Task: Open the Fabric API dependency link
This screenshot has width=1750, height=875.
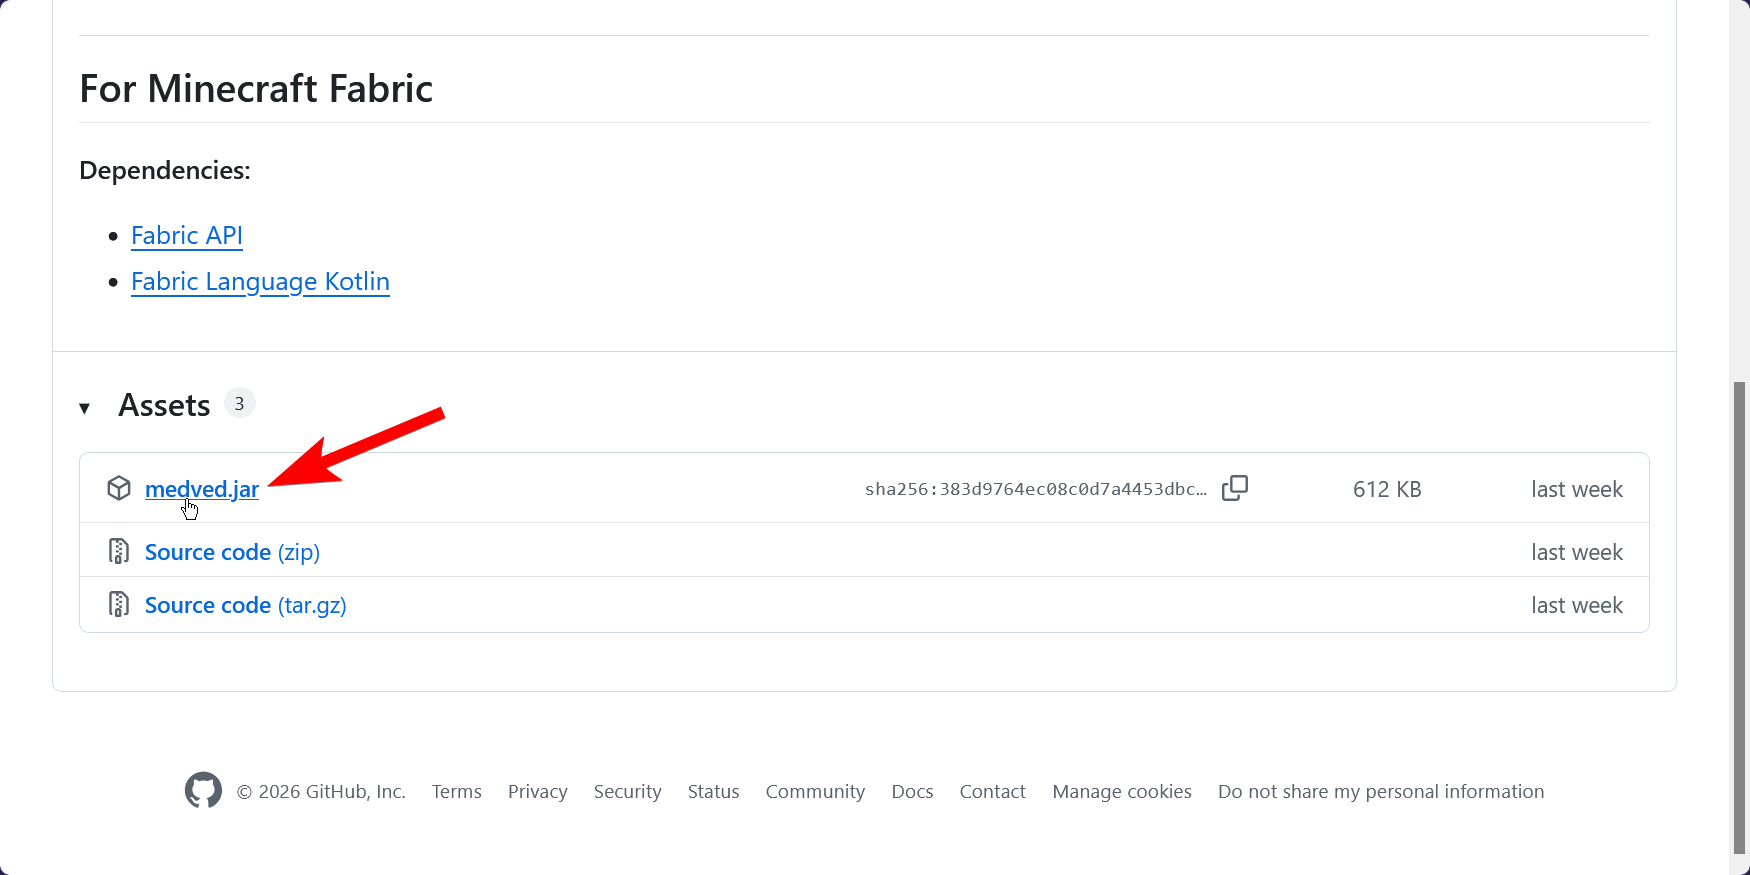Action: [x=187, y=235]
